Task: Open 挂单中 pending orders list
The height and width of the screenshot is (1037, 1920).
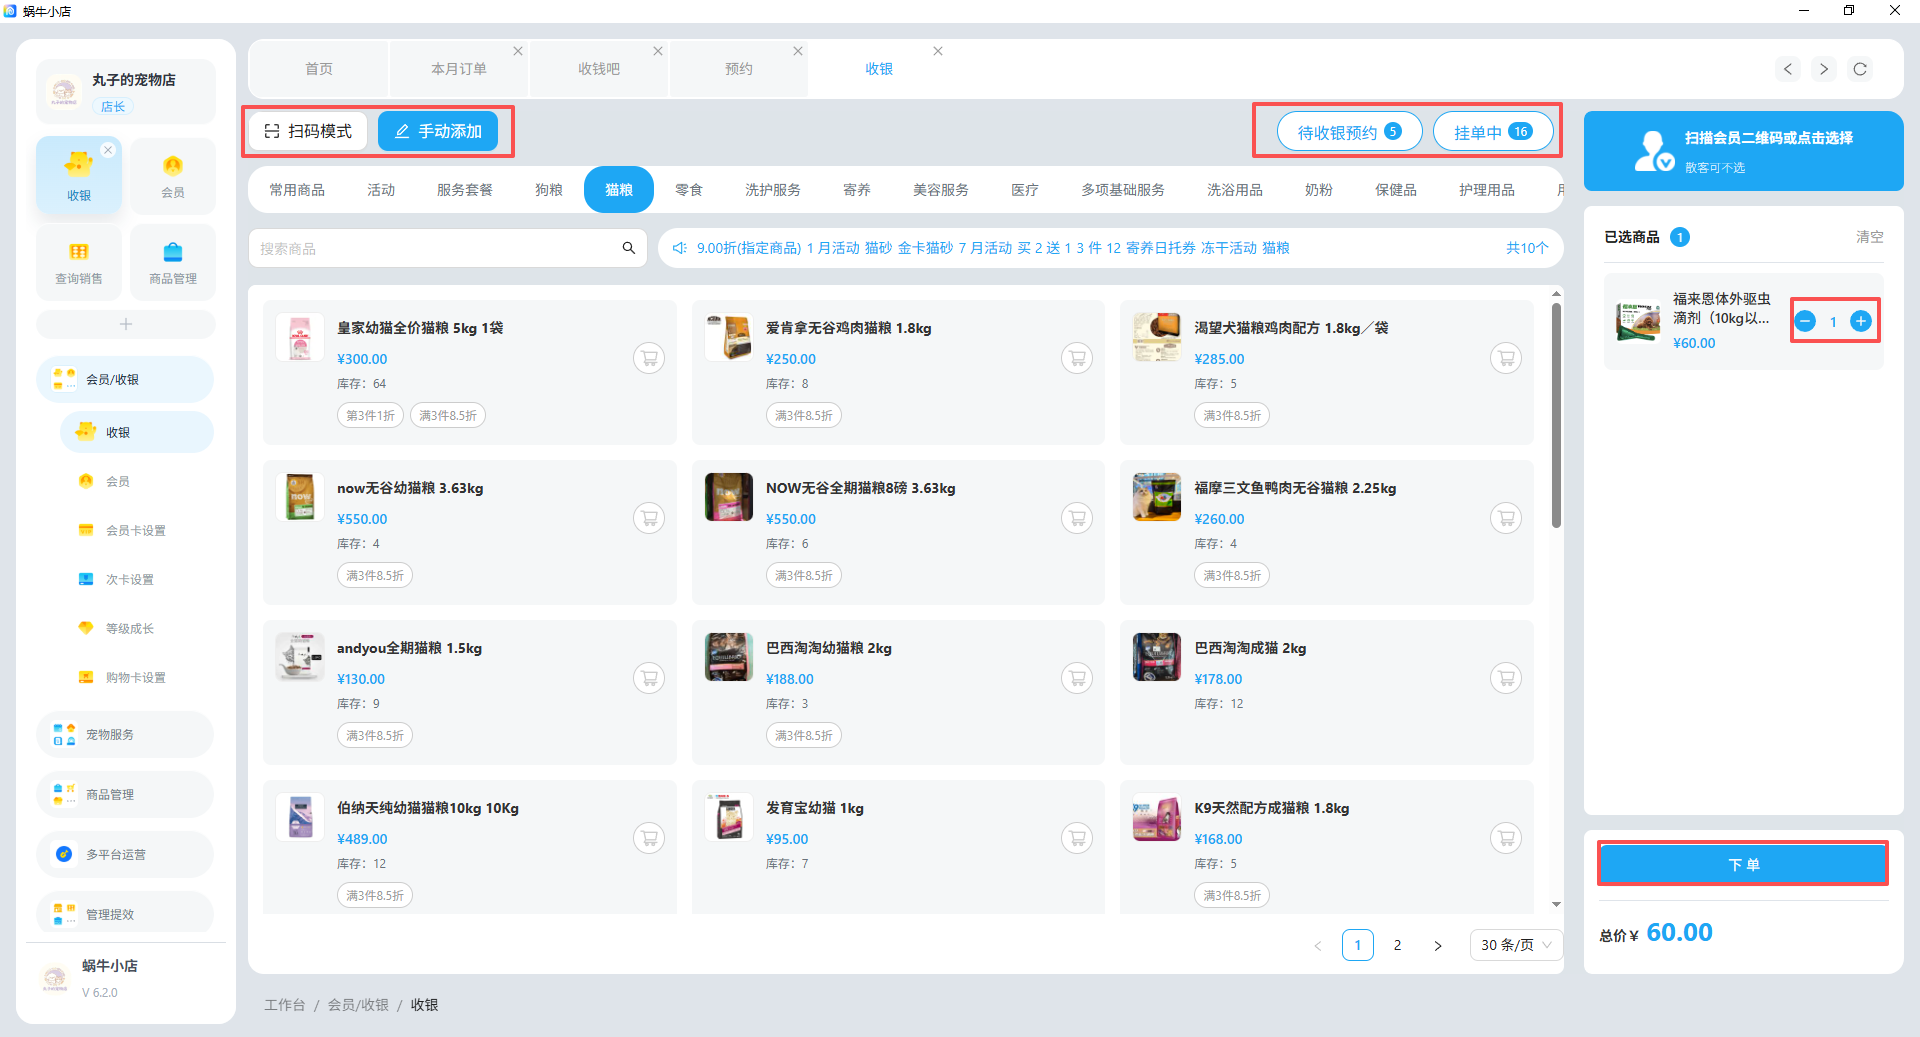Action: (1492, 132)
